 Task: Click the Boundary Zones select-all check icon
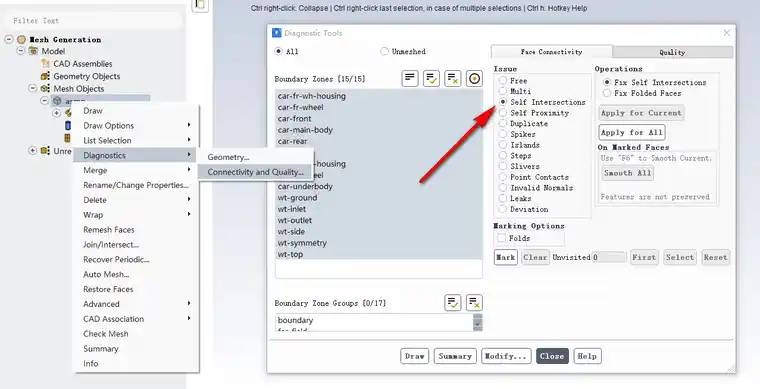[431, 78]
